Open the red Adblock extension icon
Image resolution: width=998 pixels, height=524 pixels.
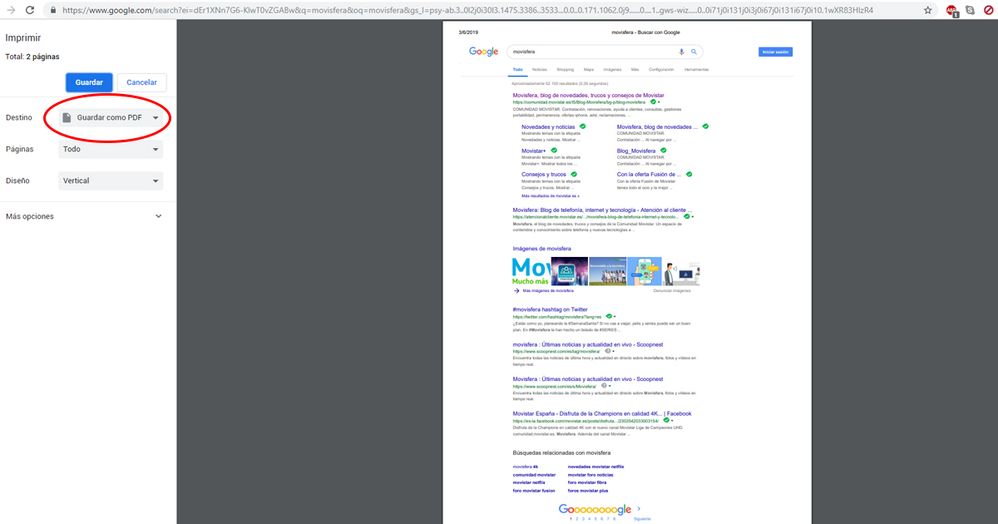pos(952,10)
